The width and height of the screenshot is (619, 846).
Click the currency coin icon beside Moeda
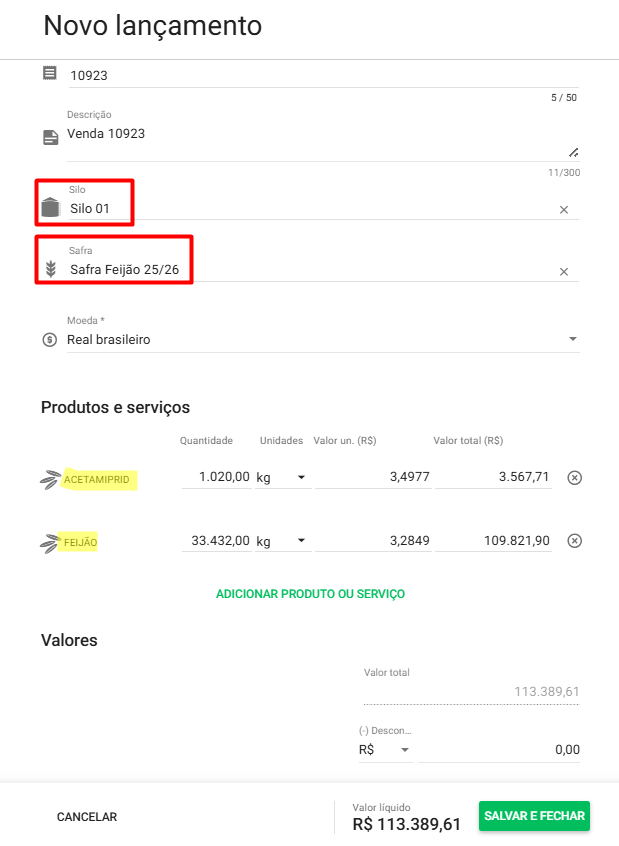(x=50, y=340)
